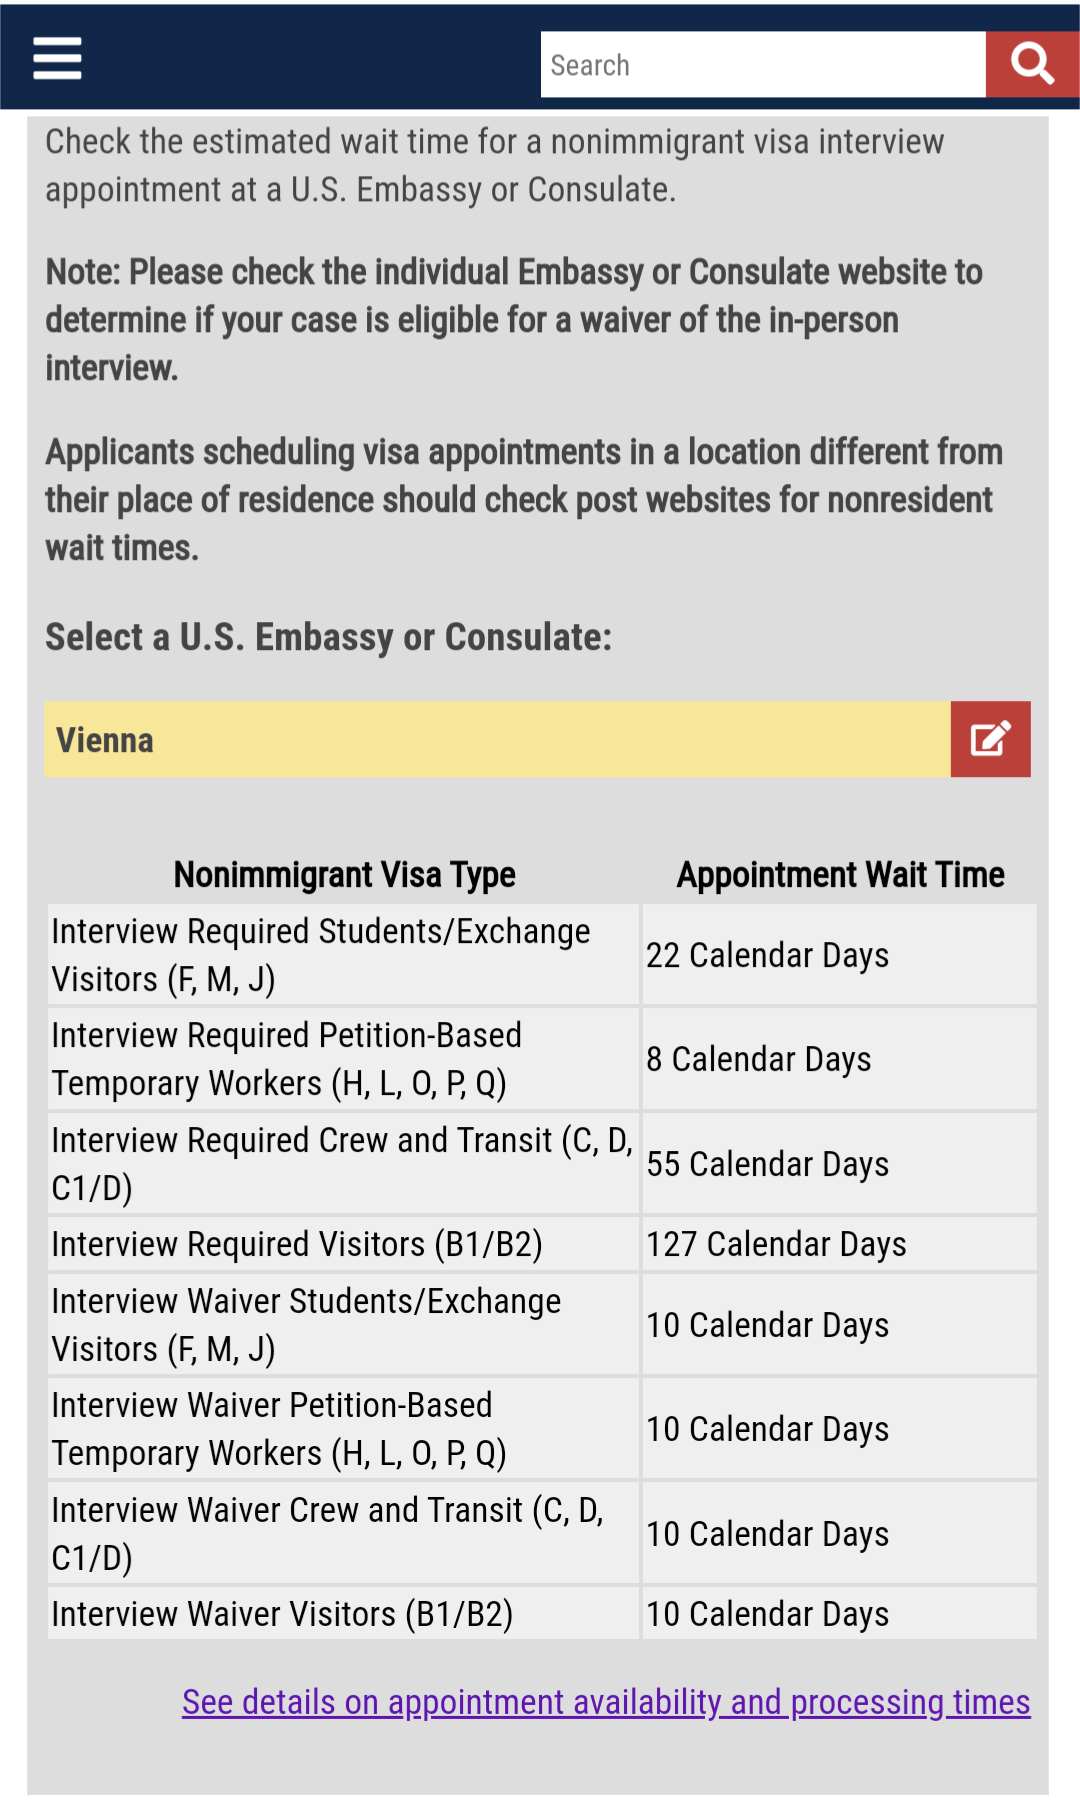Viewport: 1080px width, 1819px height.
Task: Click the 127 Calendar Days wait time
Action: tap(776, 1244)
